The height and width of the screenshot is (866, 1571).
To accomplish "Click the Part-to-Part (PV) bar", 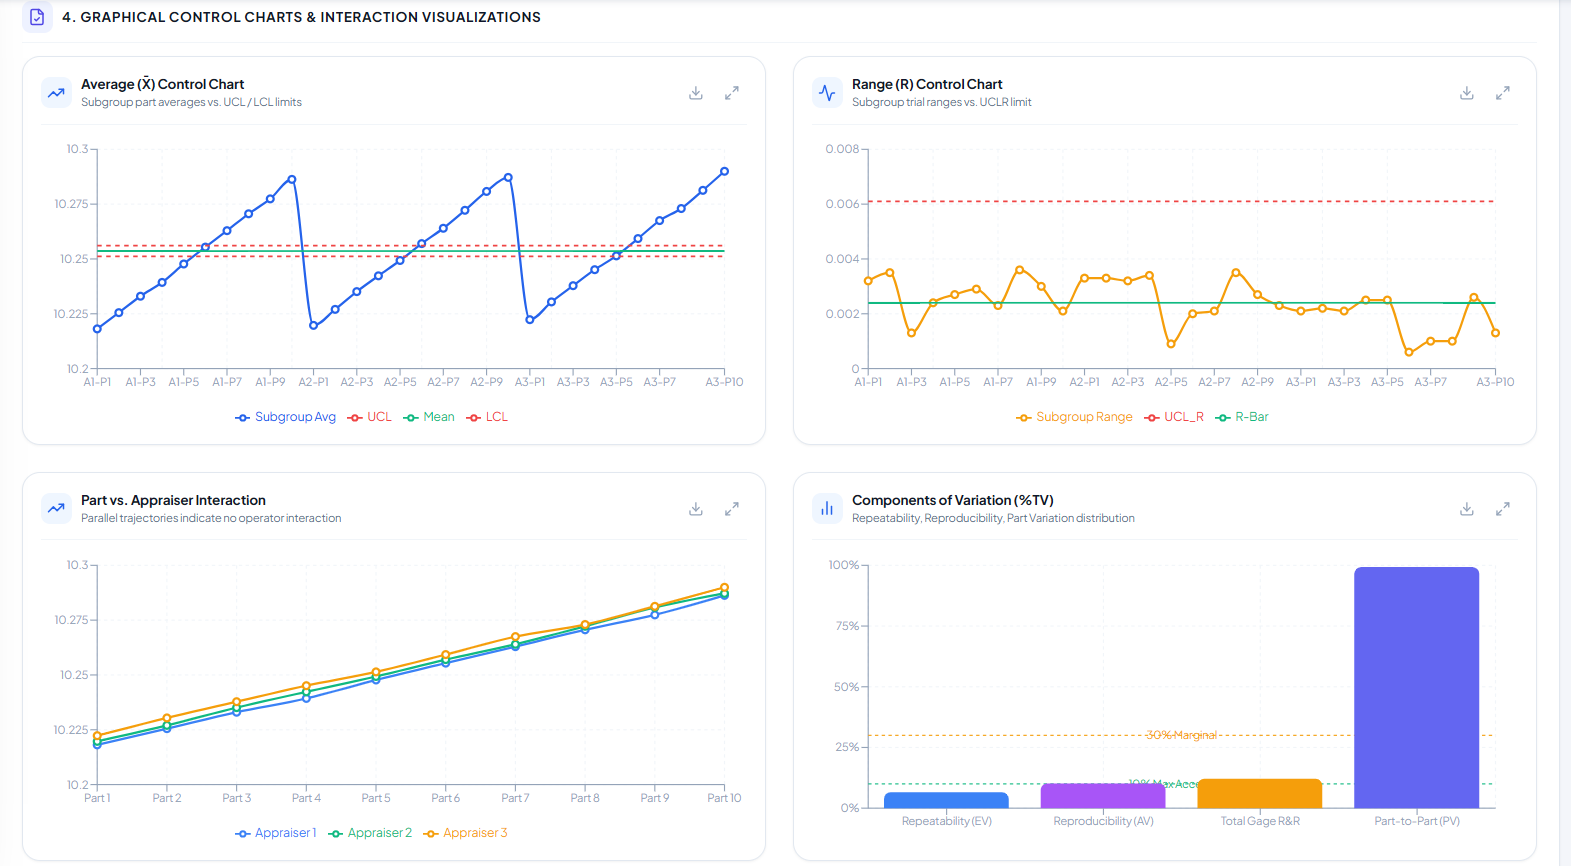I will coord(1417,687).
